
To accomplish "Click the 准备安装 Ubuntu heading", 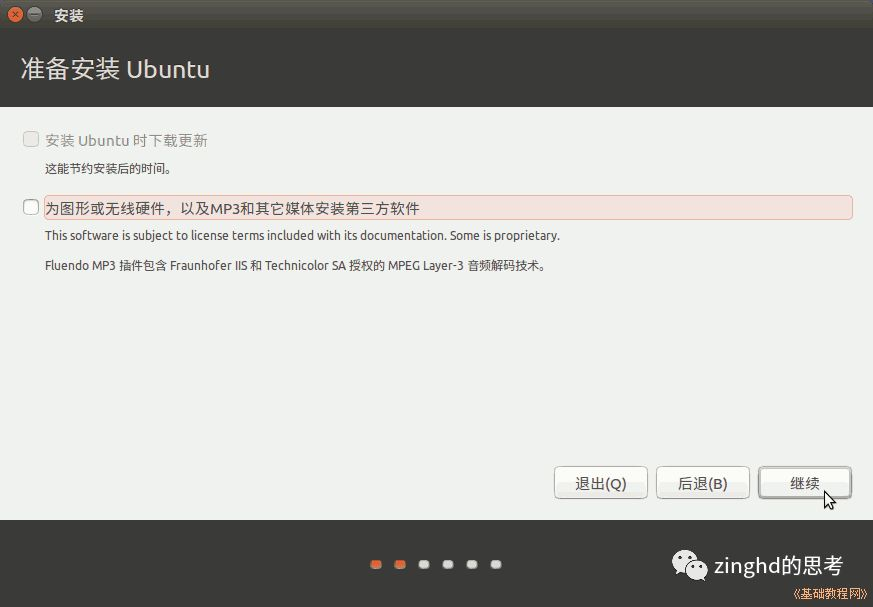I will point(115,69).
